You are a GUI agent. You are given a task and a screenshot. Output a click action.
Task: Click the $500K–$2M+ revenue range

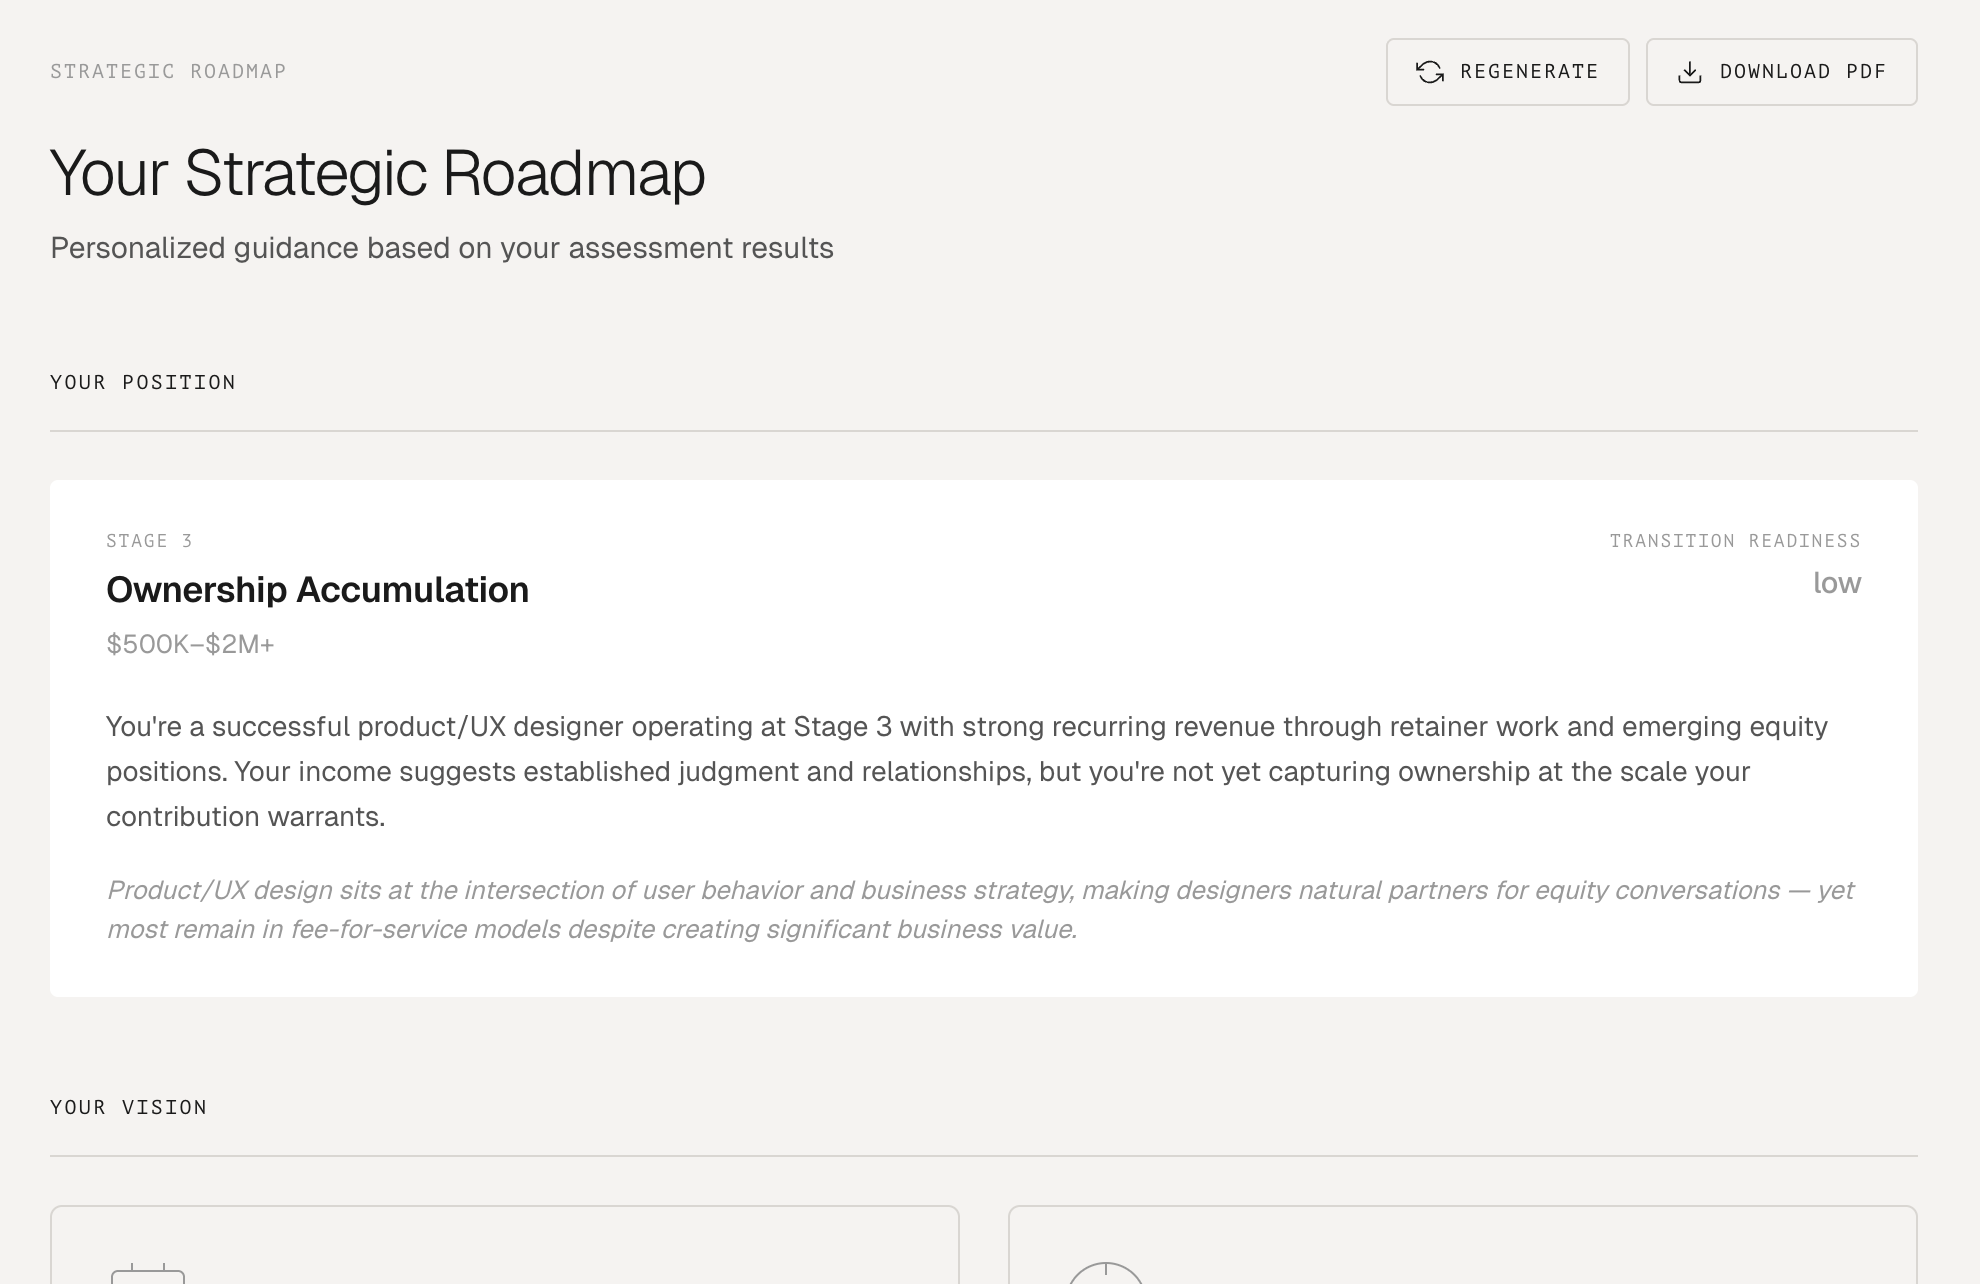[x=190, y=644]
